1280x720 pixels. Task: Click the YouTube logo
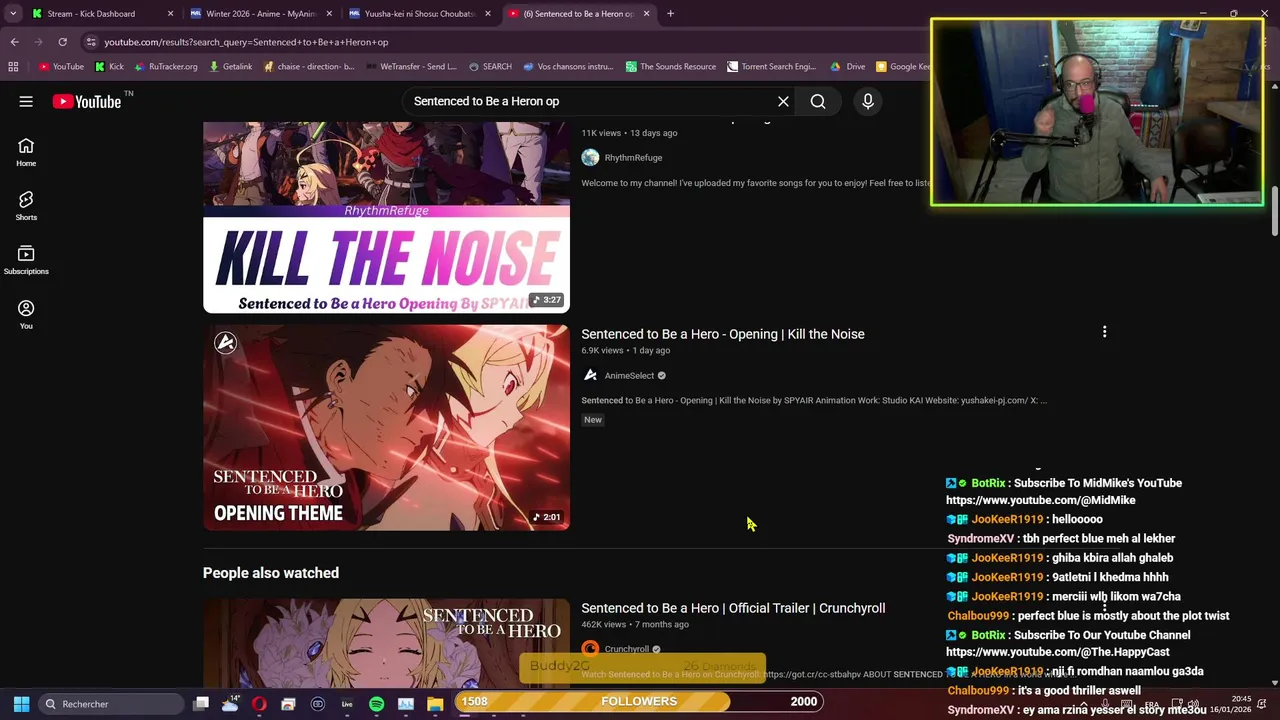click(x=87, y=101)
